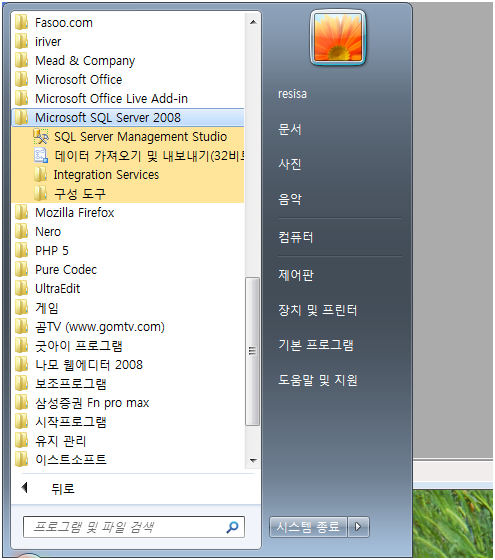Collapse the Microsoft SQL Server 2008 folder

[x=128, y=118]
